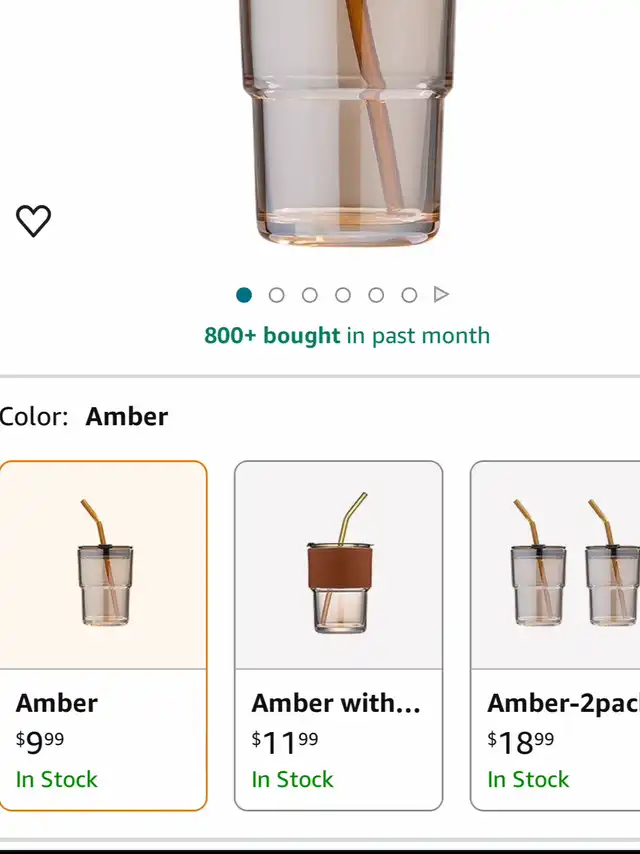Tap the $9.99 price
Image resolution: width=640 pixels, height=854 pixels.
click(40, 742)
